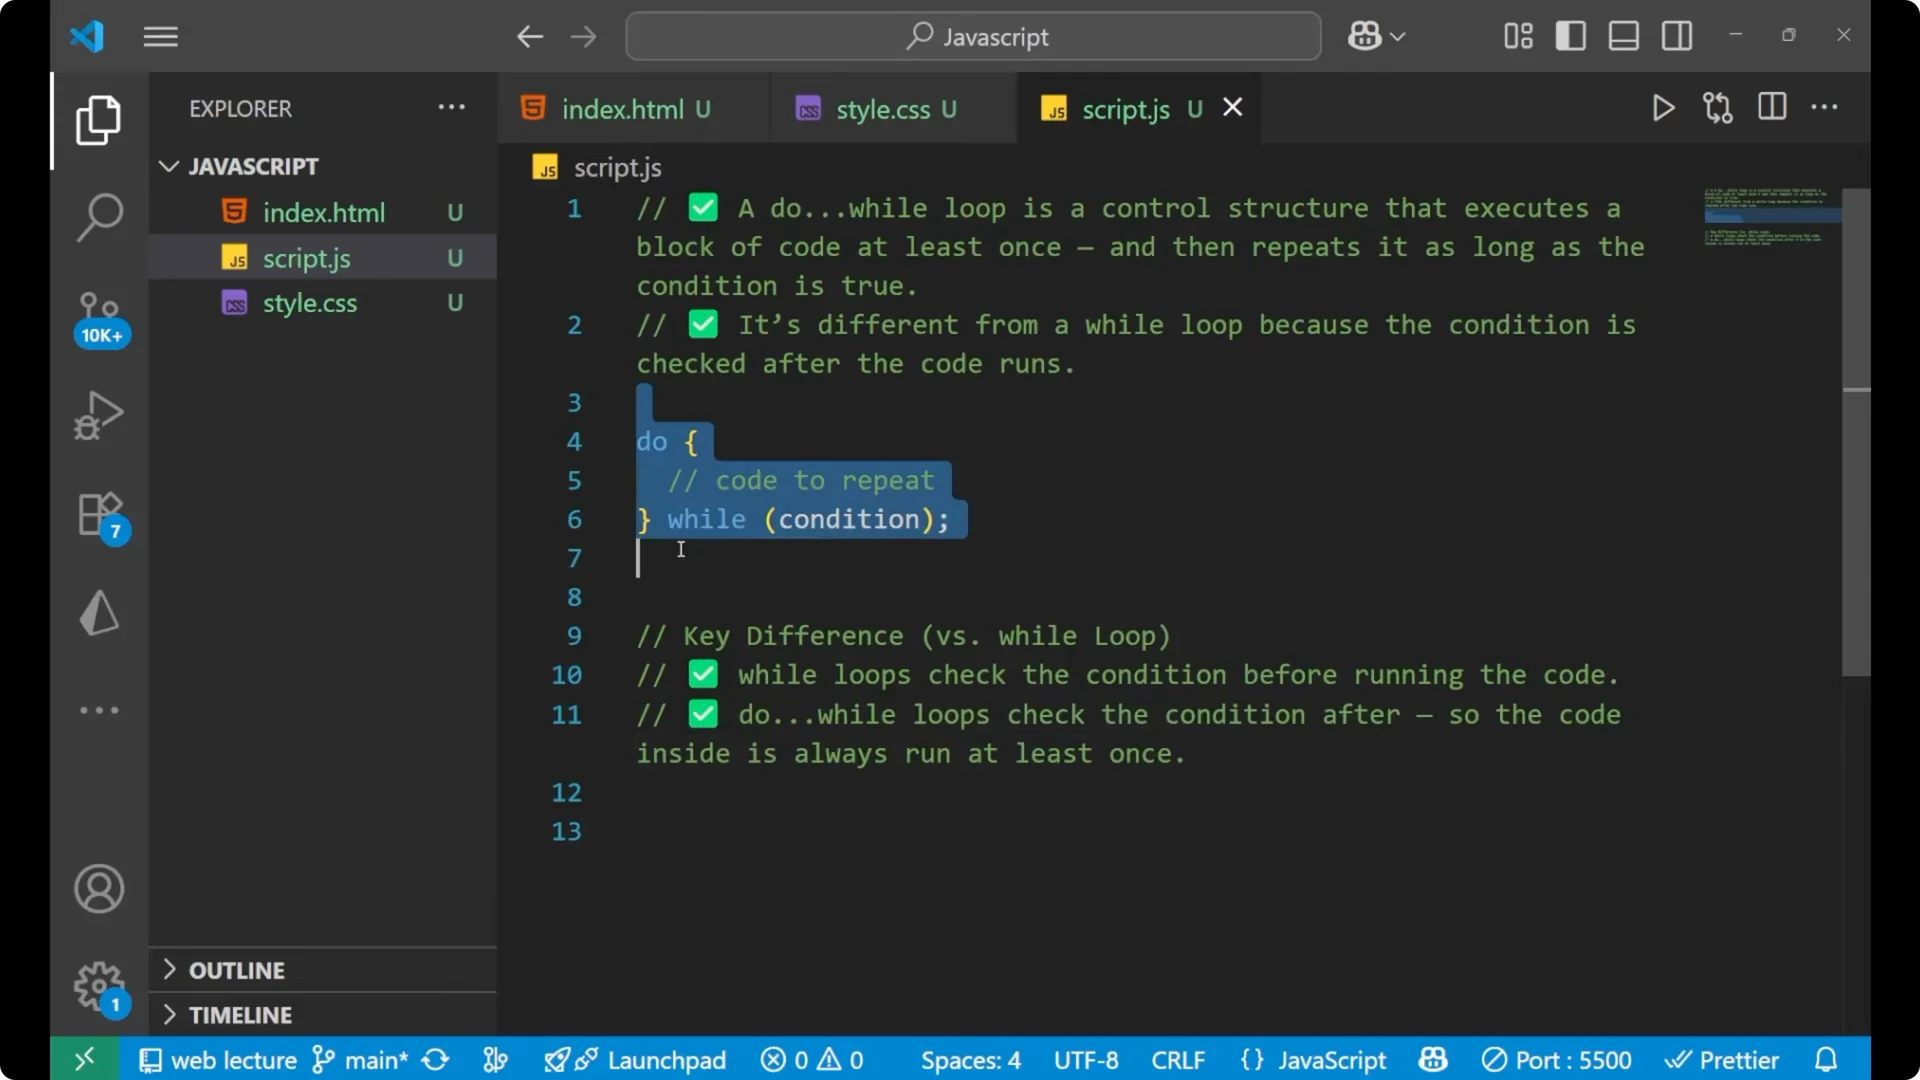Viewport: 1920px width, 1080px height.
Task: Open the Extensions view
Action: tap(98, 513)
